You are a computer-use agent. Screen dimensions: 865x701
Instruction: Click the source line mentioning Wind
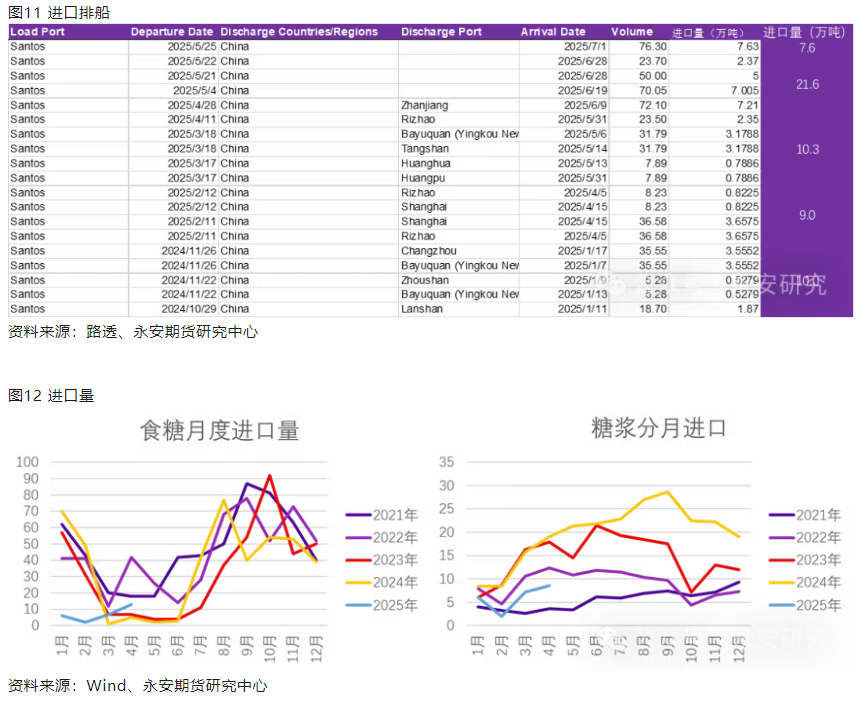pos(137,686)
